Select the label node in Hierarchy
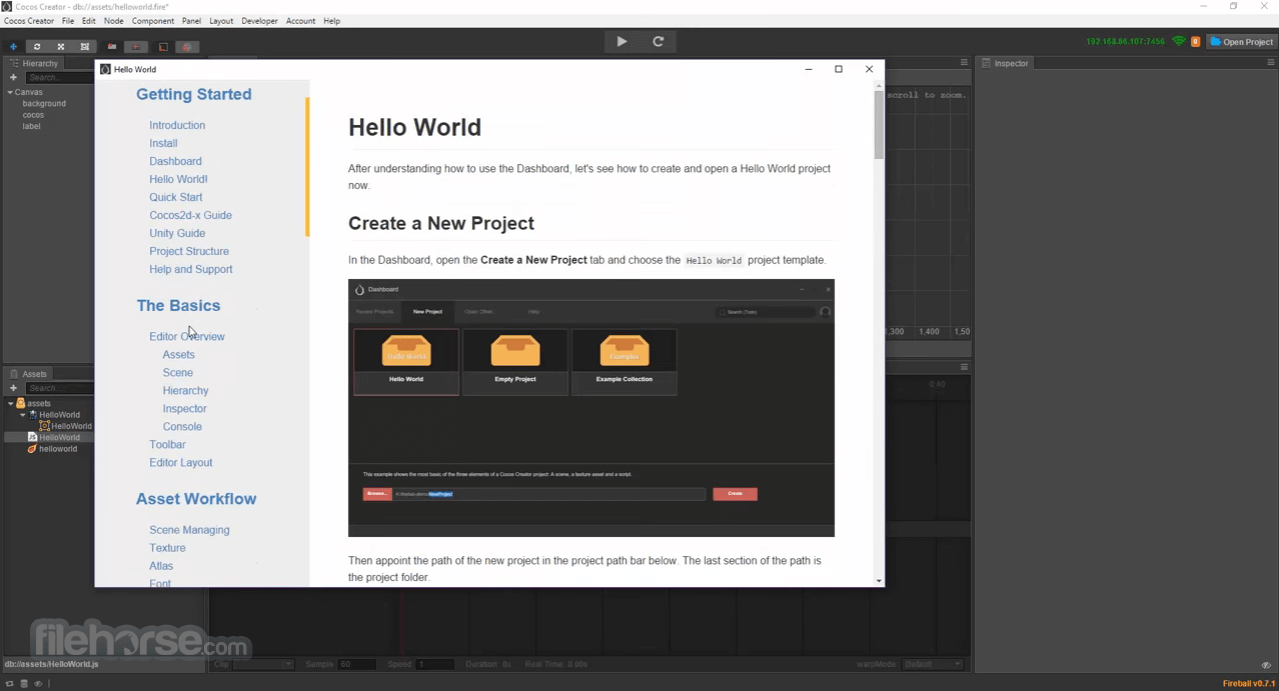This screenshot has width=1279, height=691. pyautogui.click(x=31, y=127)
